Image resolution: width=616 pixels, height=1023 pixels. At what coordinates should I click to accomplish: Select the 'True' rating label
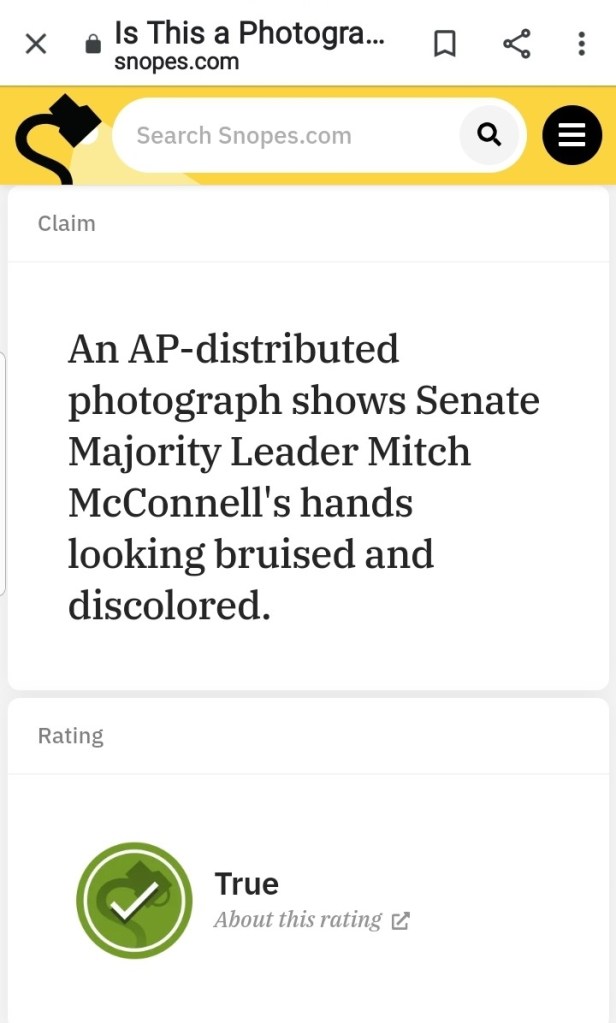(246, 884)
